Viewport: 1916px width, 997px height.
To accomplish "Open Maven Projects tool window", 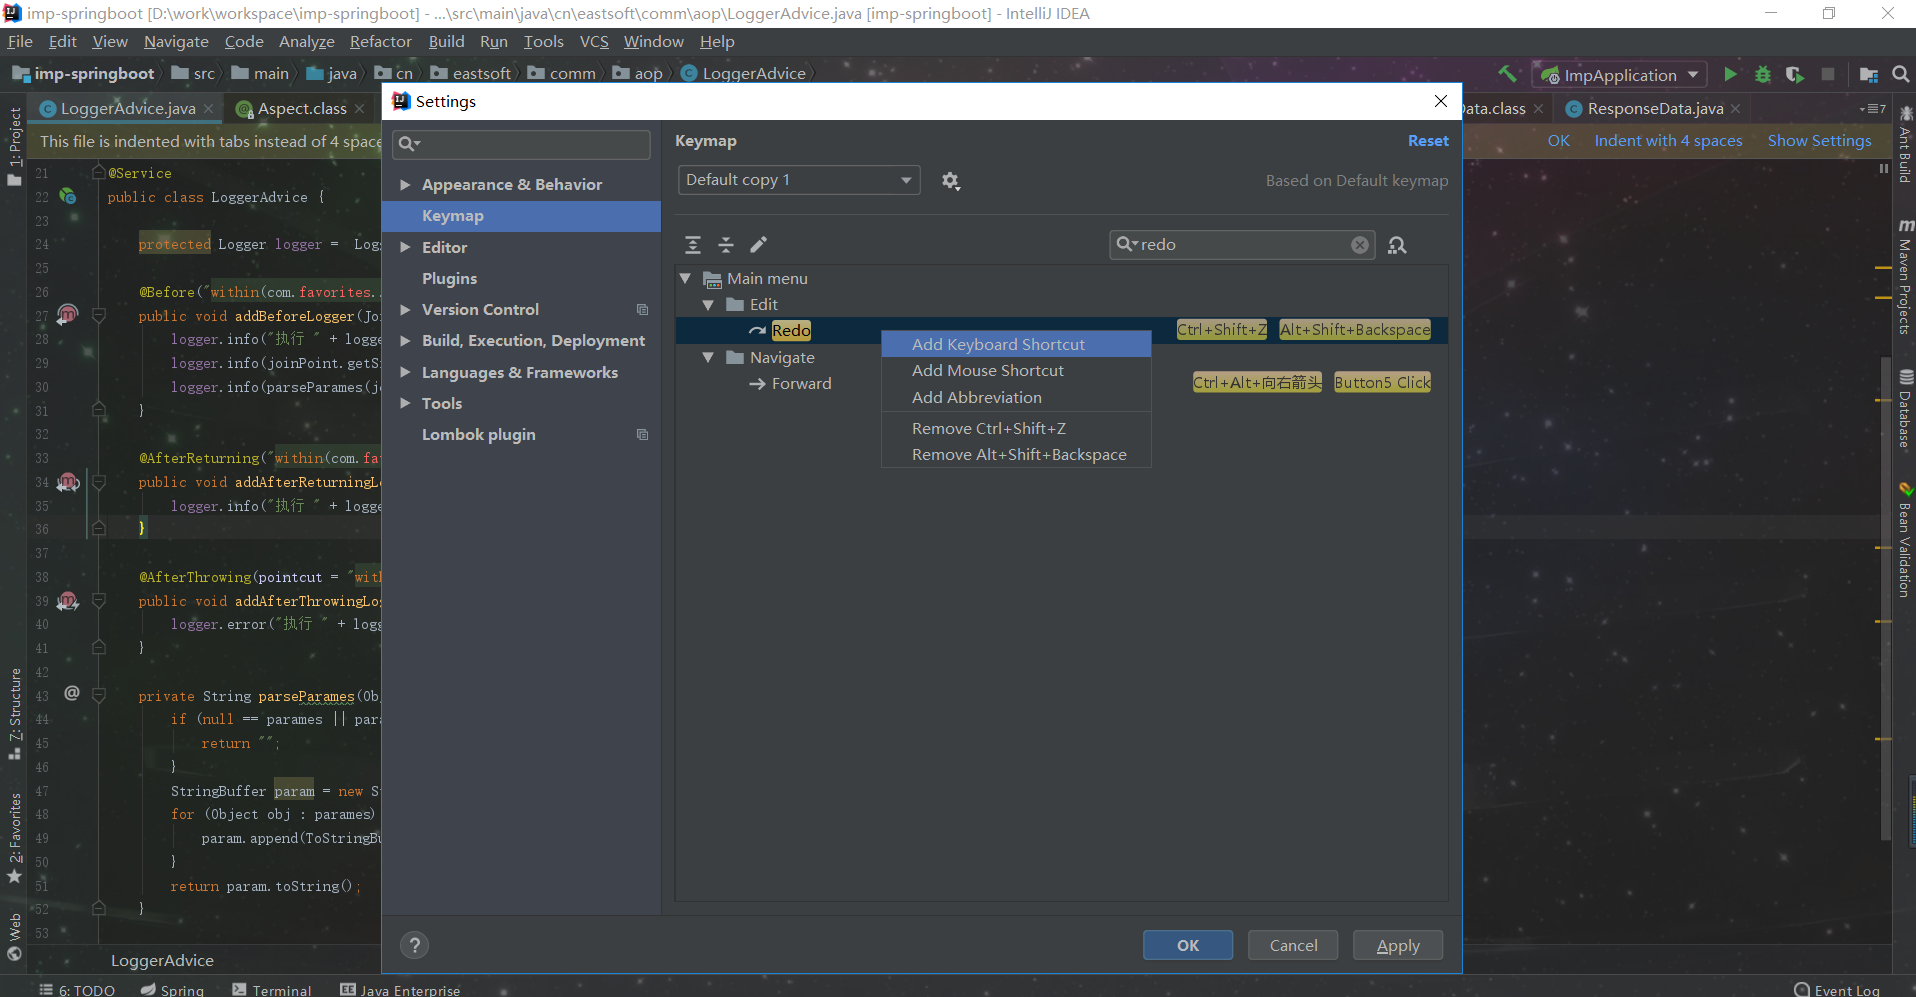I will (x=1905, y=277).
